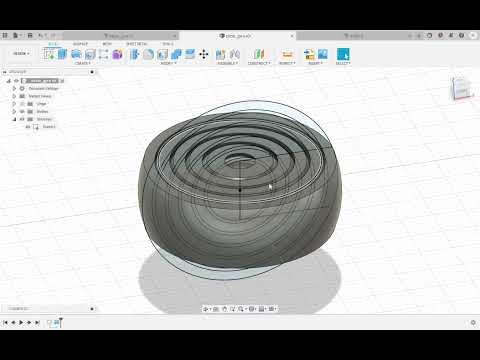
Task: Toggle visibility of Sketch1
Action: (28, 127)
